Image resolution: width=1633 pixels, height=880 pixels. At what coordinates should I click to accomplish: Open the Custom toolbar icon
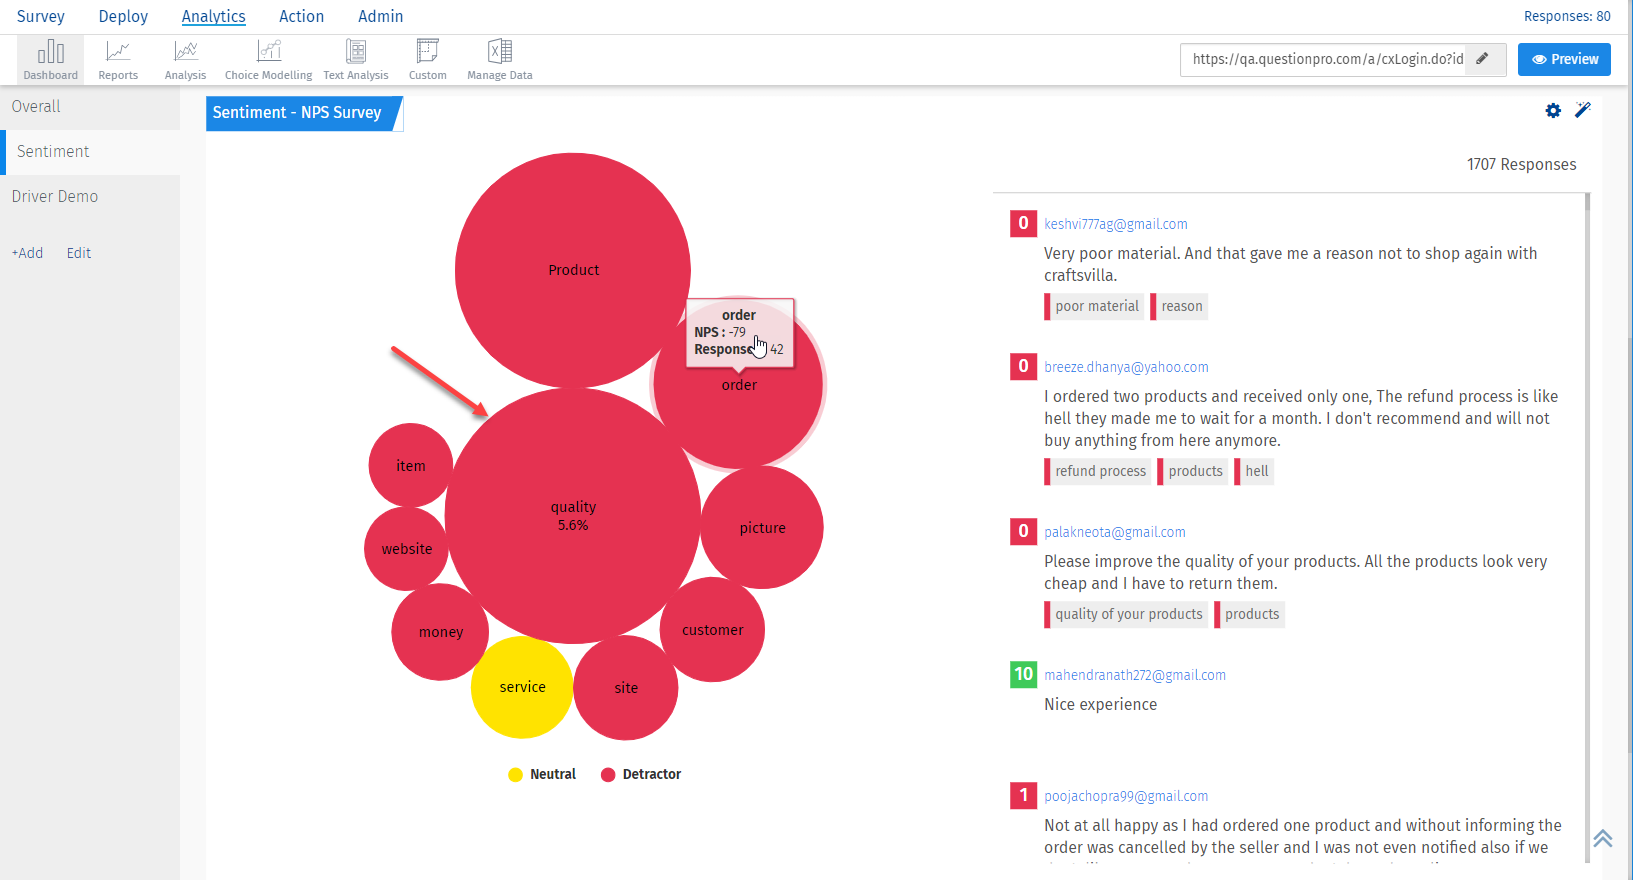click(427, 60)
